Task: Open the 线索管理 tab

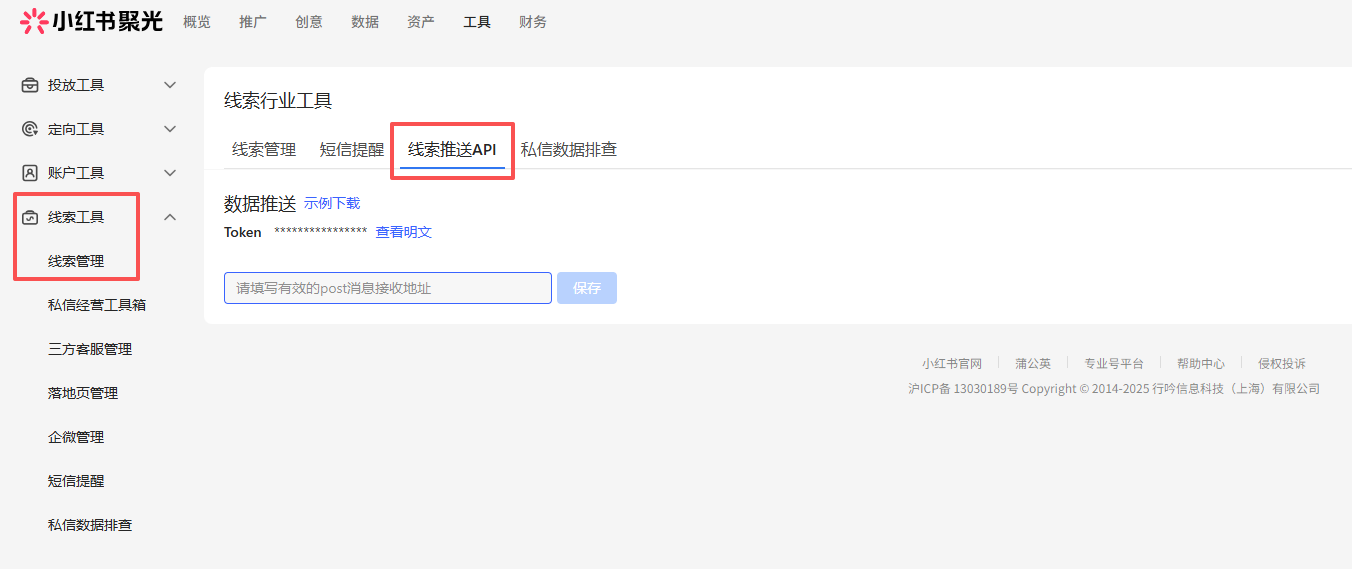Action: [x=264, y=150]
